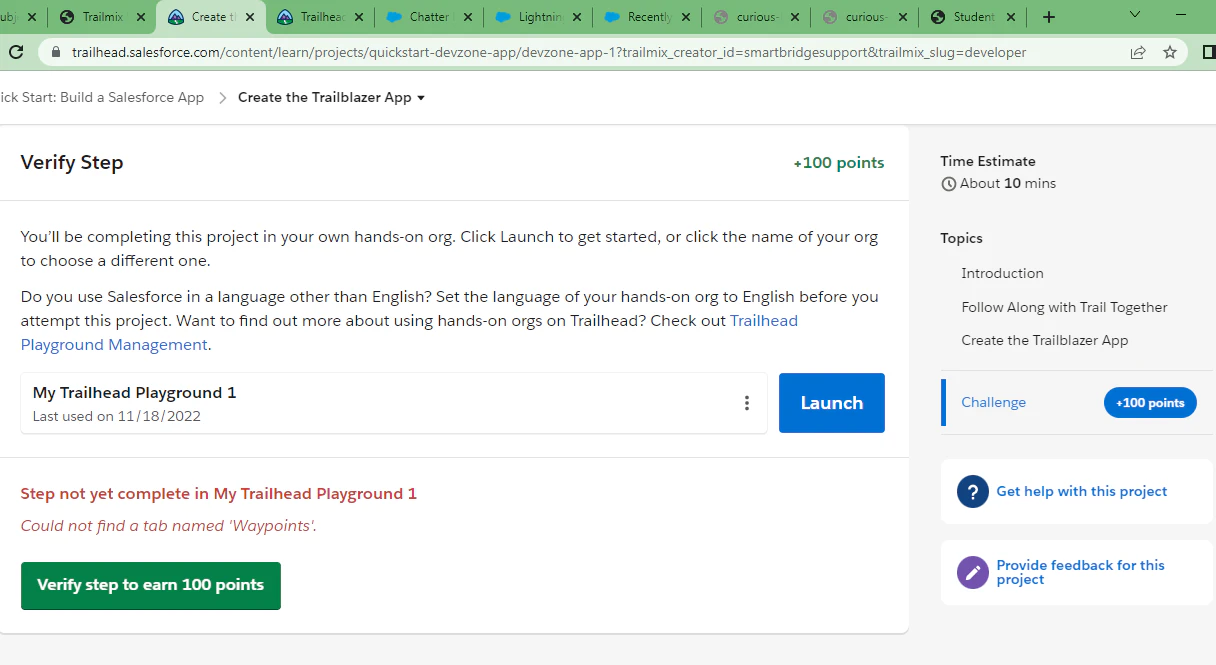Image resolution: width=1216 pixels, height=665 pixels.
Task: Bookmark this page with the star icon
Action: click(x=1170, y=52)
